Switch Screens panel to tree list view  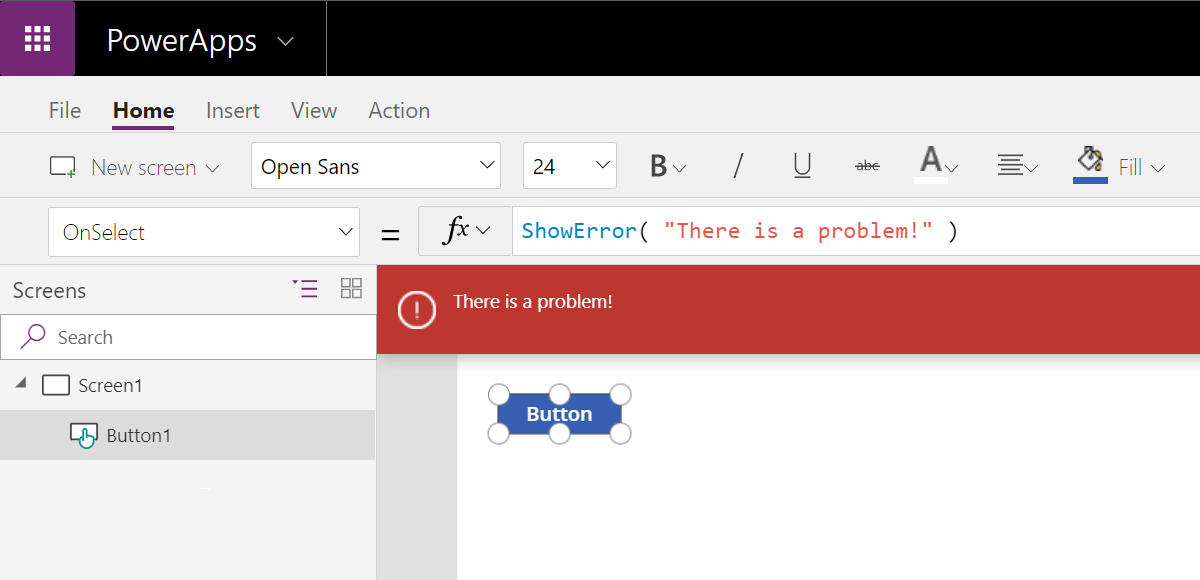pos(306,288)
